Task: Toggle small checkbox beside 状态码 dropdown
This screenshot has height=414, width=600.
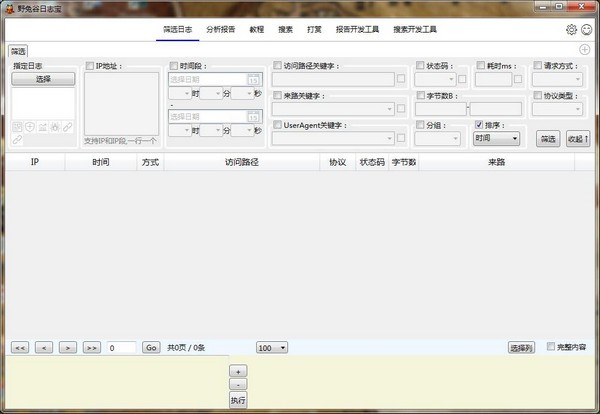Action: tap(462, 79)
